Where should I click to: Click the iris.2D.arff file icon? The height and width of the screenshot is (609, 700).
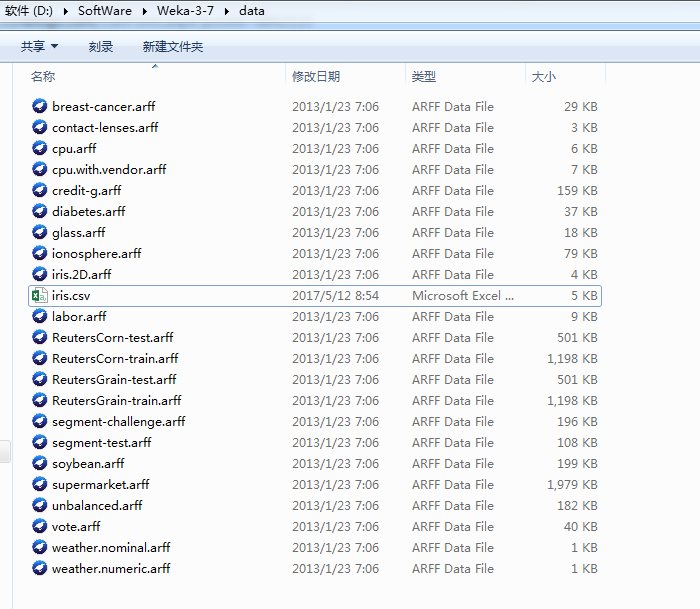(x=40, y=274)
